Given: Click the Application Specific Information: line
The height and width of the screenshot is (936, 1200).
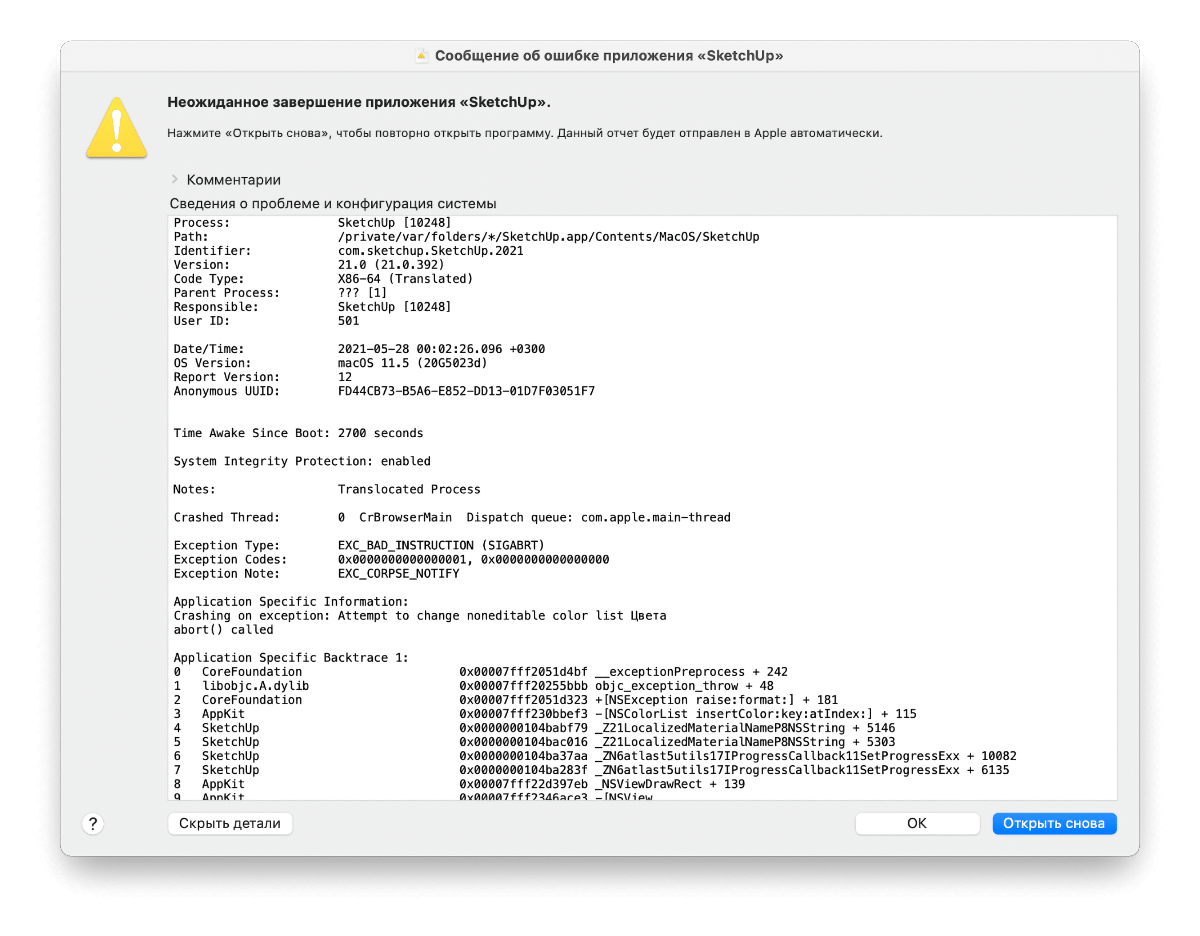Looking at the screenshot, I should click(291, 601).
